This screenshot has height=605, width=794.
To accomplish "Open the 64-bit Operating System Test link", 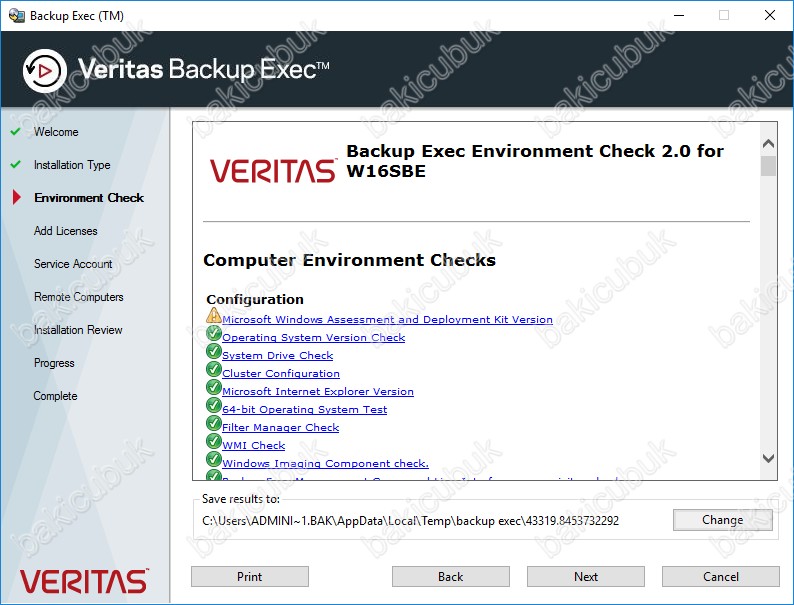I will point(304,409).
